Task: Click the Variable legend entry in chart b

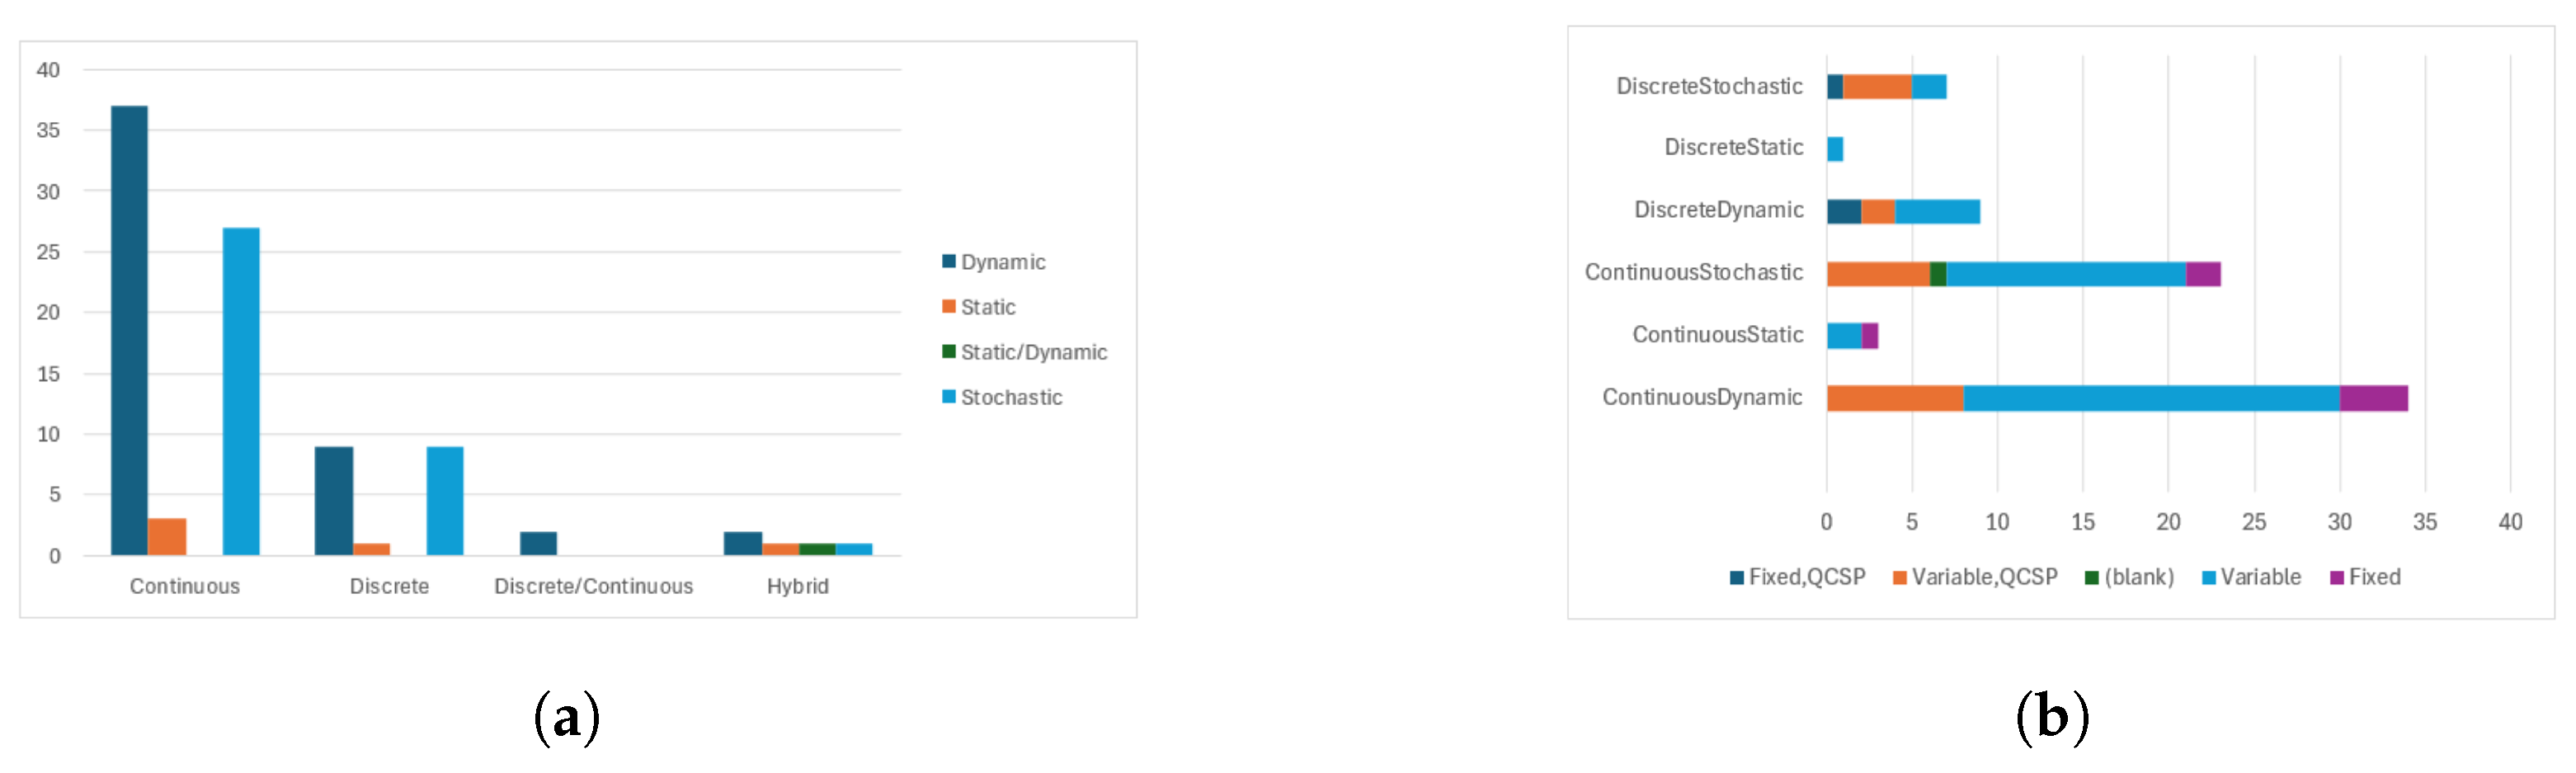Action: (x=2251, y=577)
